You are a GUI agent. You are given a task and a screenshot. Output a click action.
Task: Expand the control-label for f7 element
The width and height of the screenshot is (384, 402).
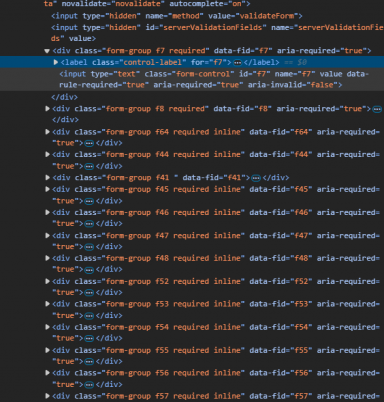tap(56, 62)
